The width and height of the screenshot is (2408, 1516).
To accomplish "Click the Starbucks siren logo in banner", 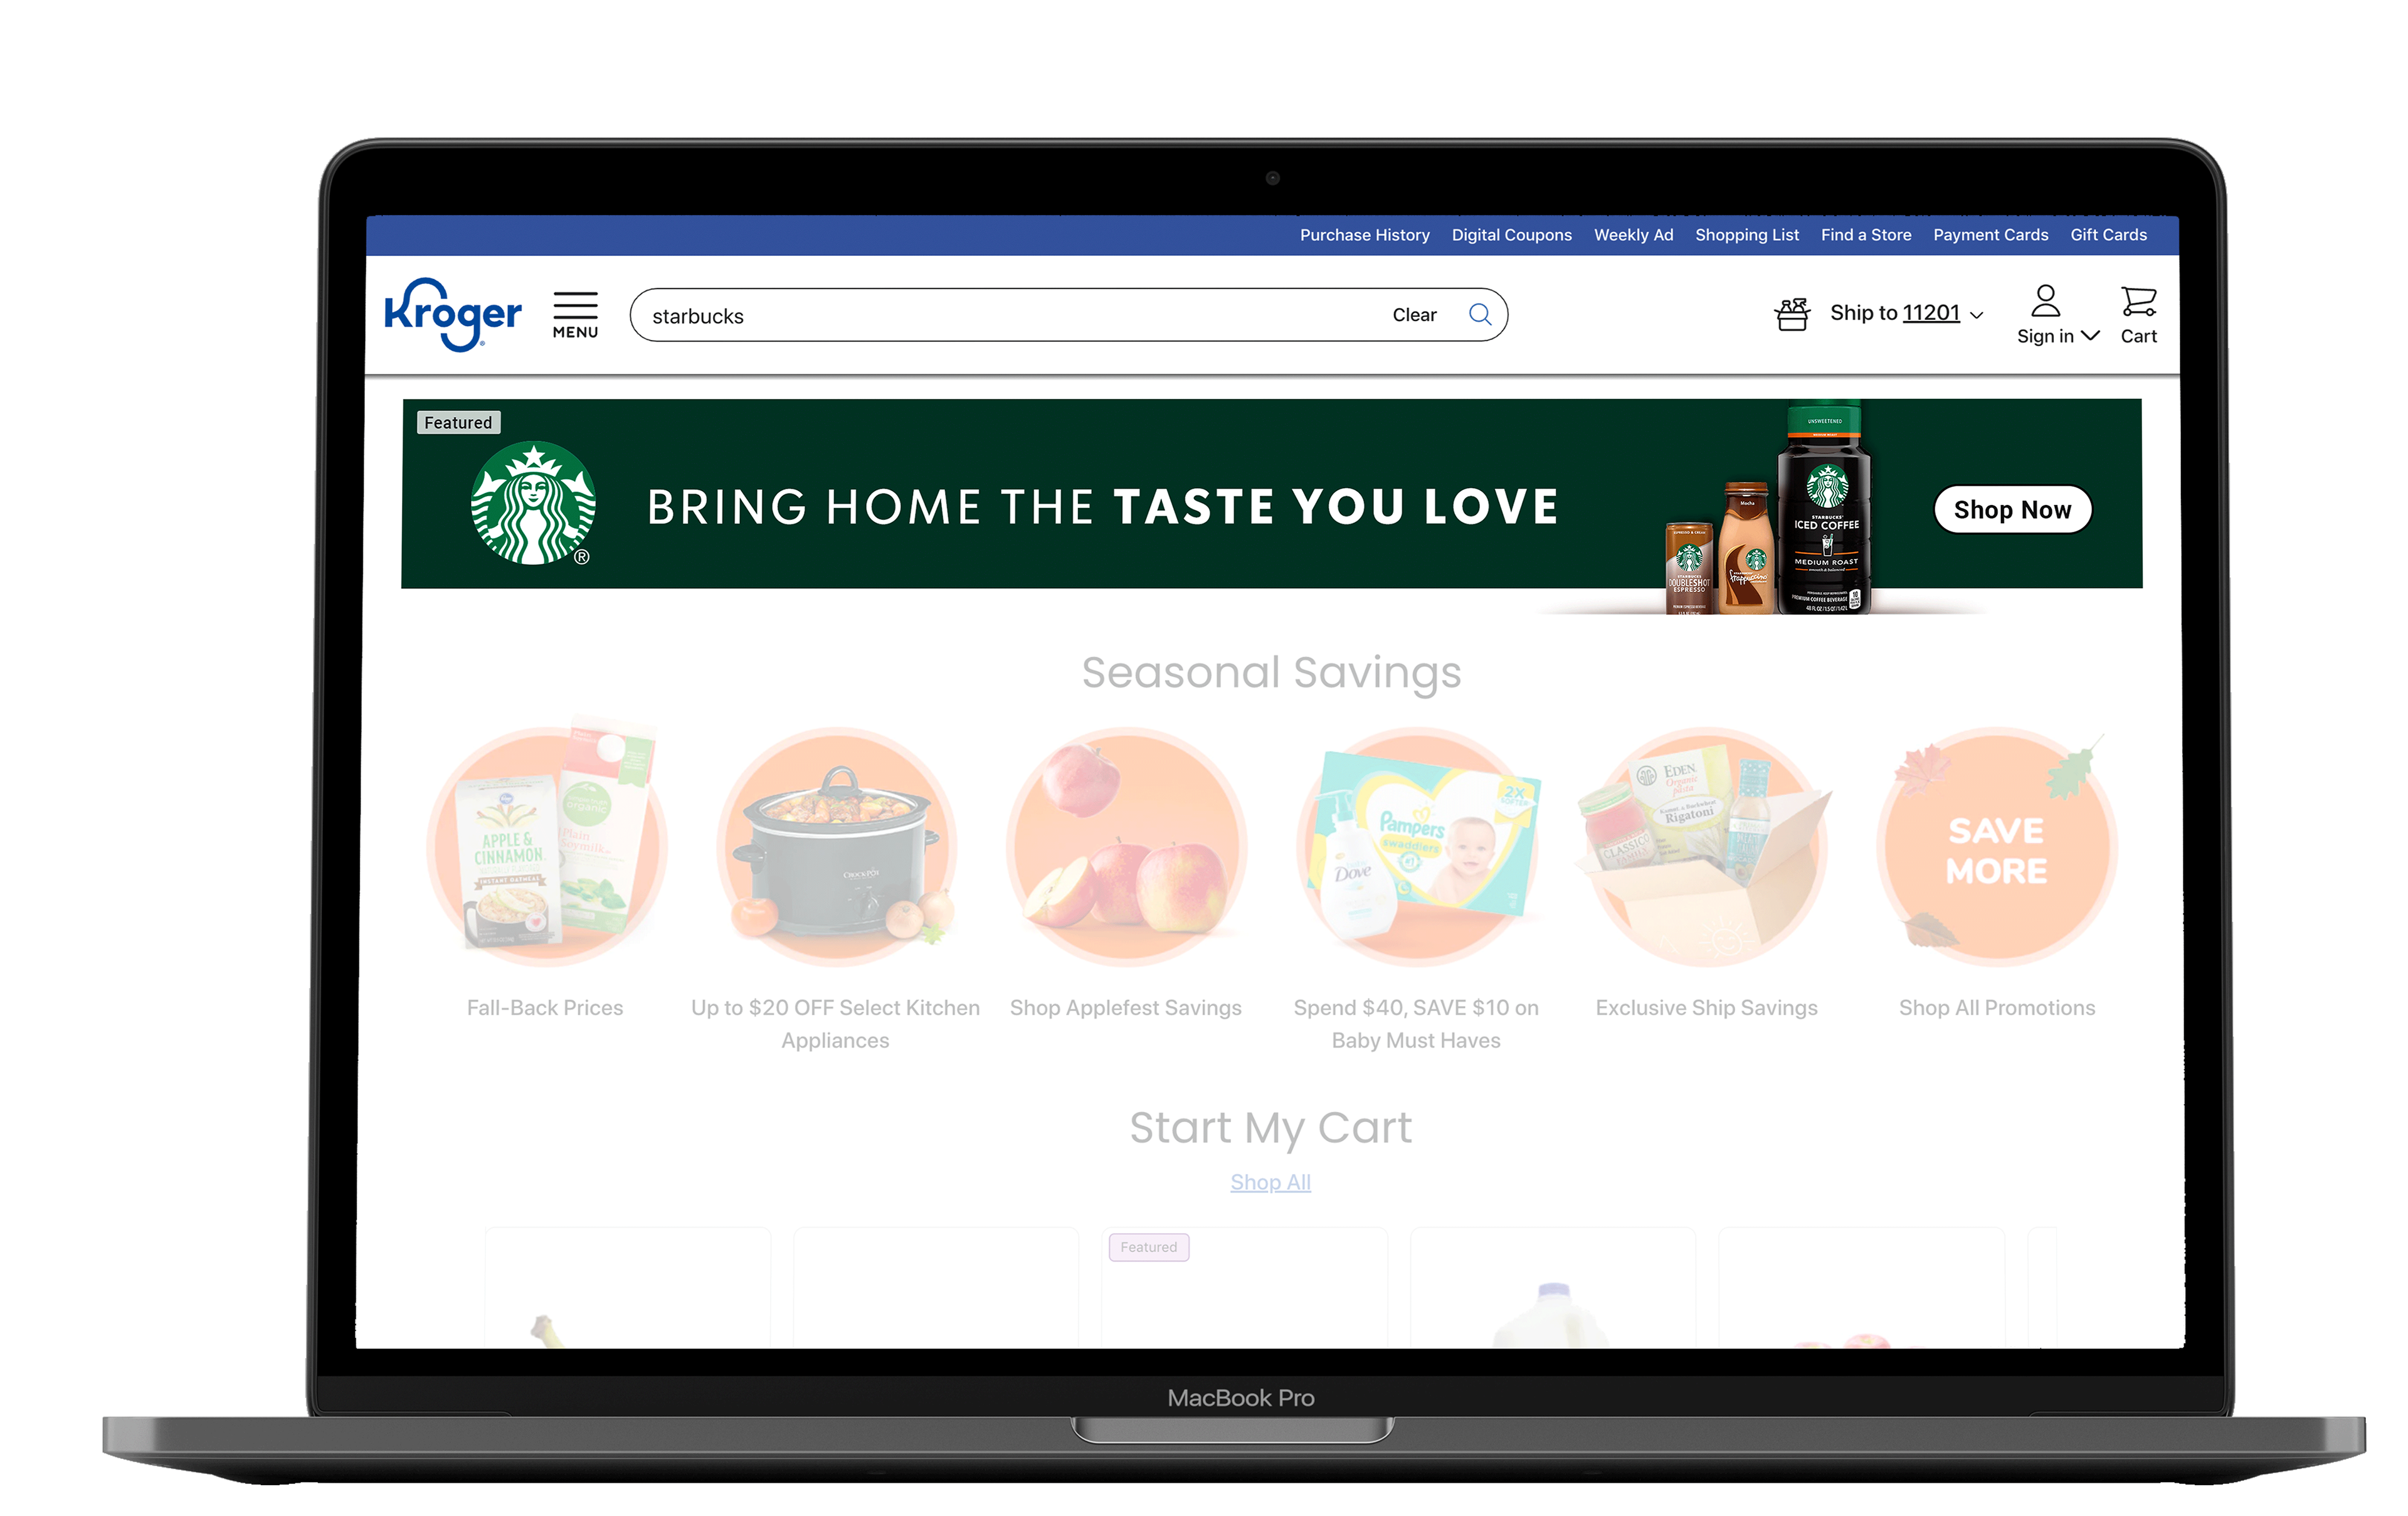I will [533, 503].
